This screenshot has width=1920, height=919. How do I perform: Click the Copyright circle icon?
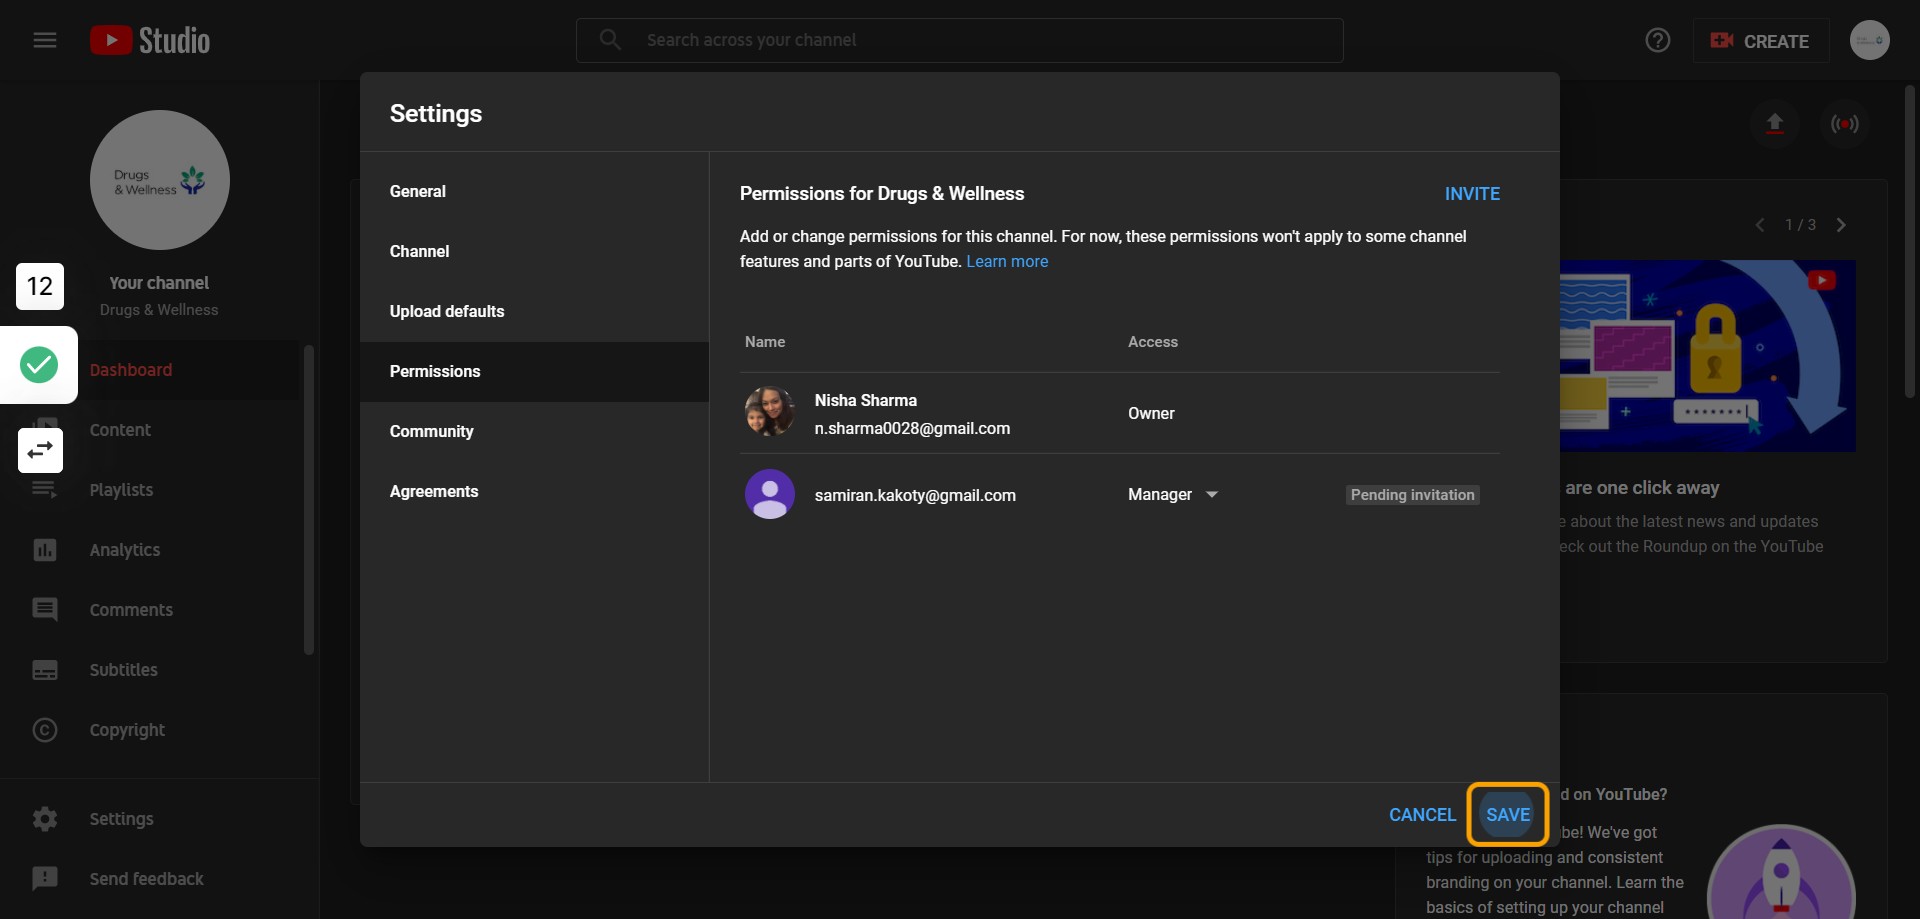[45, 730]
